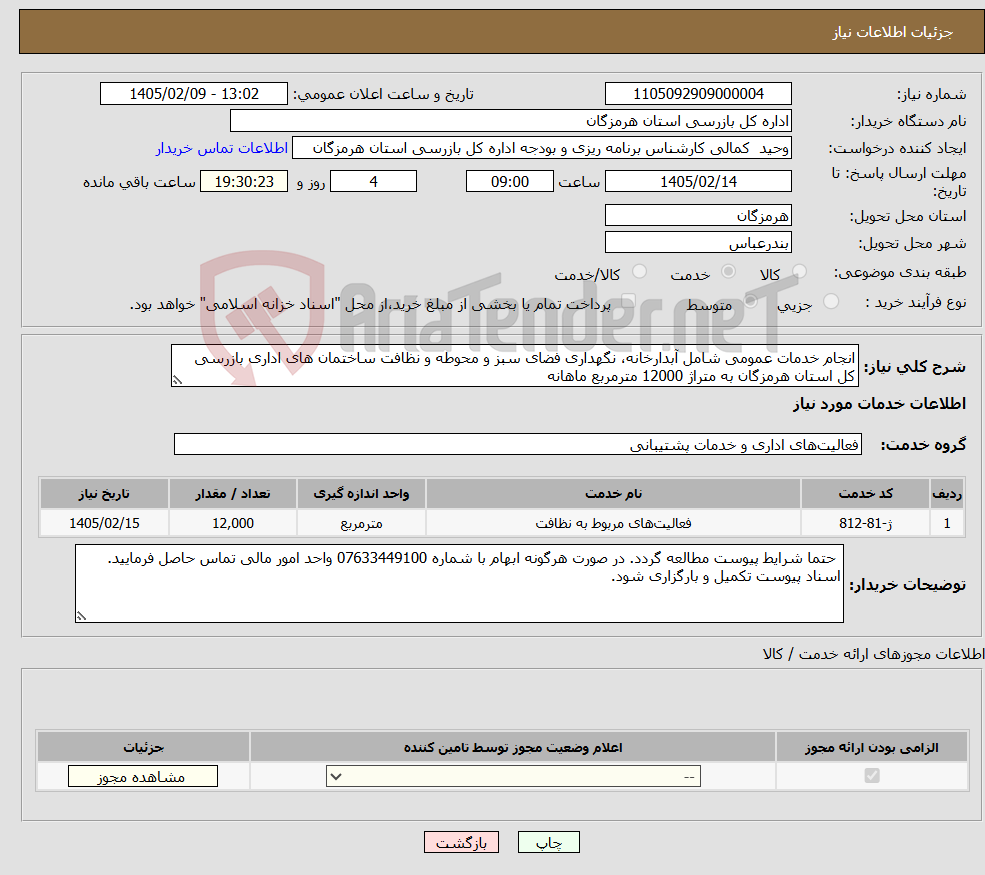Click the جزئیات اطلاعات نیاز page title
This screenshot has height=875, width=985.
(x=893, y=32)
